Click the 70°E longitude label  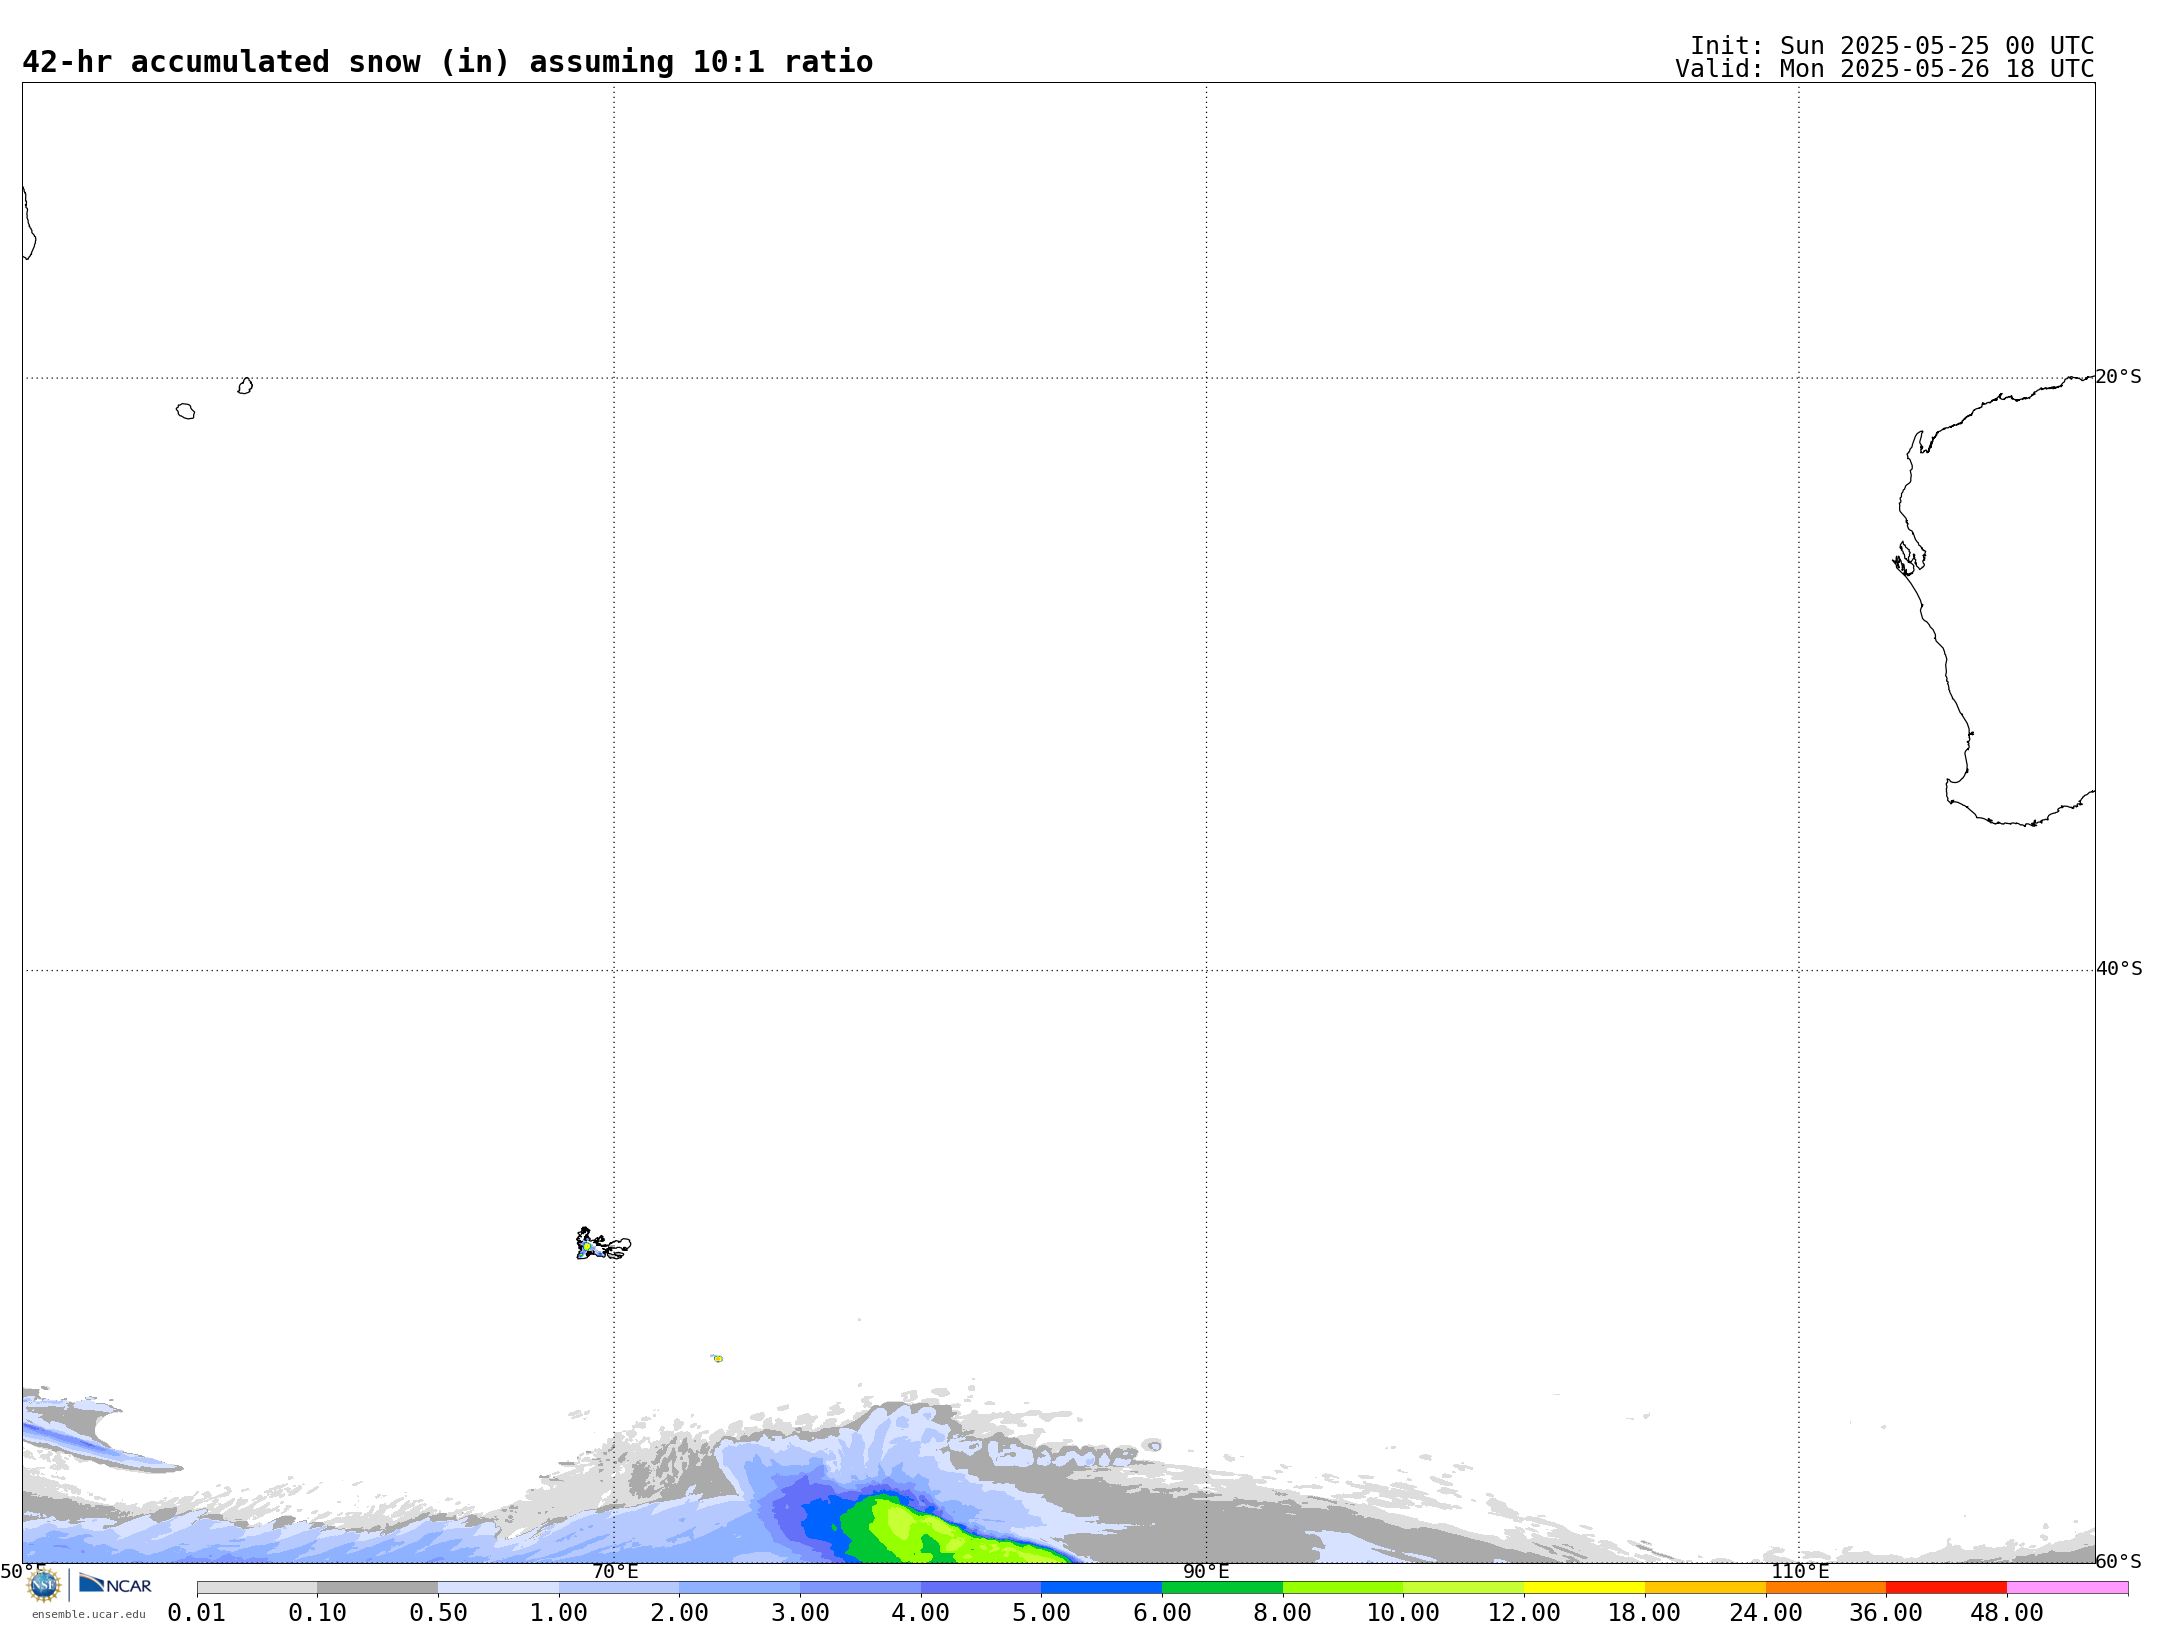click(615, 1572)
